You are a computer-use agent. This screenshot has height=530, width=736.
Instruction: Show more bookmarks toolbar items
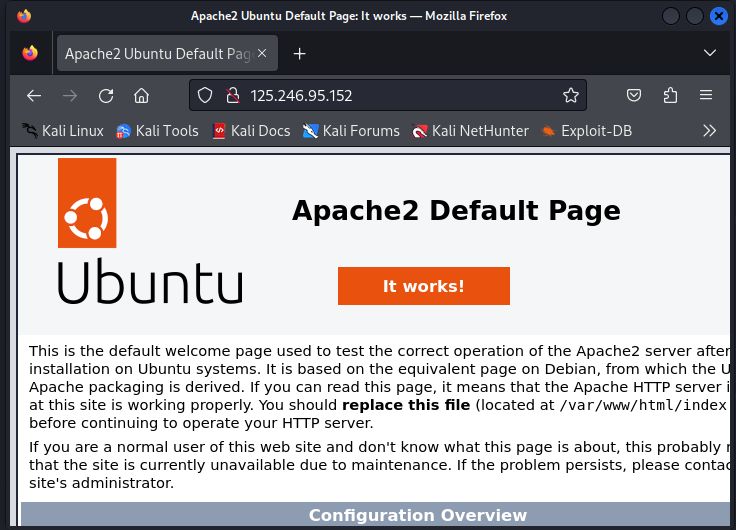709,131
